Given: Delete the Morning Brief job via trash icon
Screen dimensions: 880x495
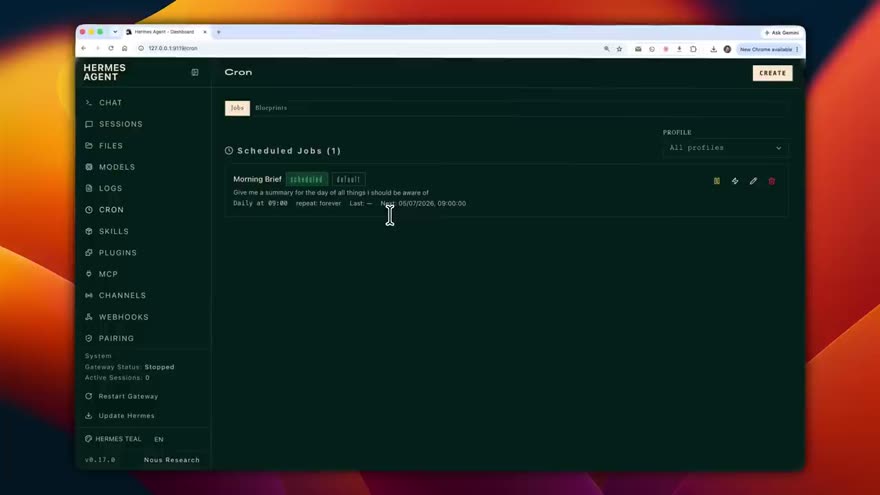Looking at the screenshot, I should (772, 181).
